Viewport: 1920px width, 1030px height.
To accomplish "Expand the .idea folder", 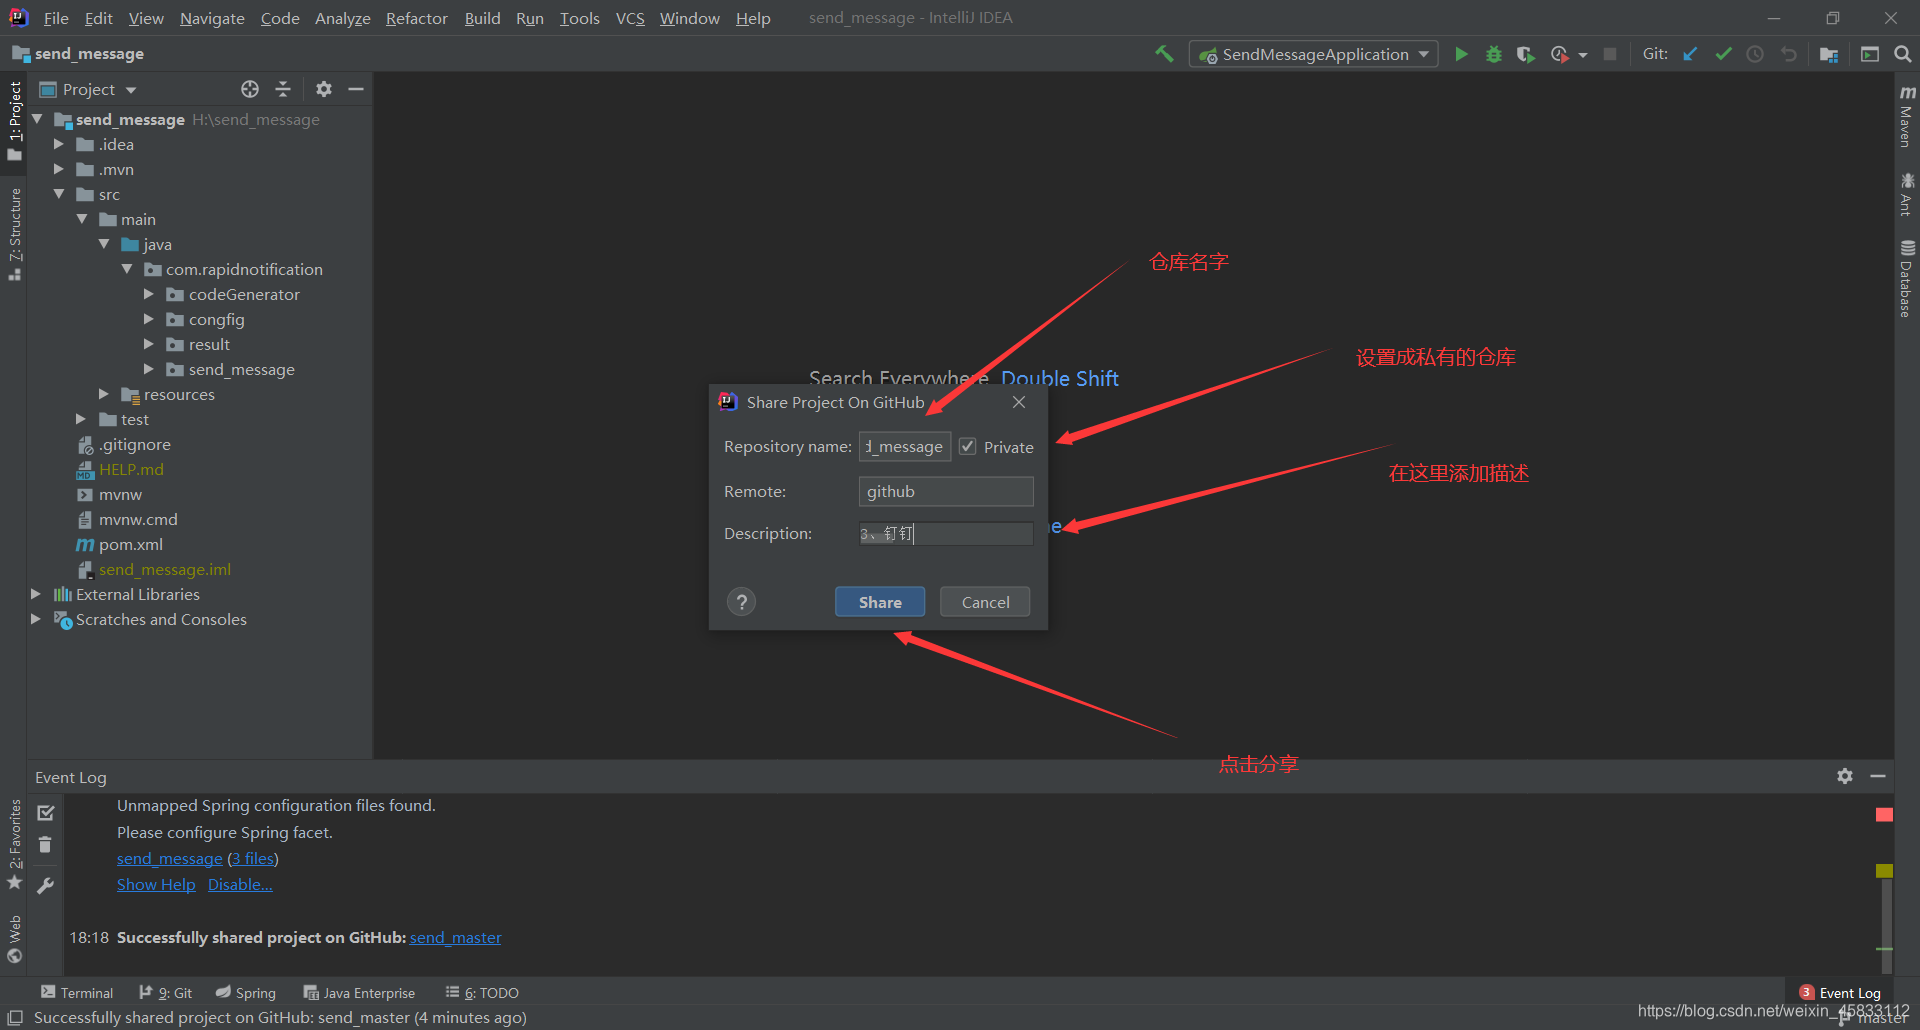I will tap(59, 144).
